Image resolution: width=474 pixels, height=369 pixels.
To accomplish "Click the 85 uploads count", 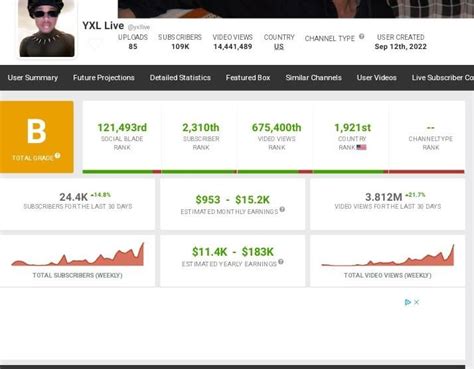I will [133, 47].
